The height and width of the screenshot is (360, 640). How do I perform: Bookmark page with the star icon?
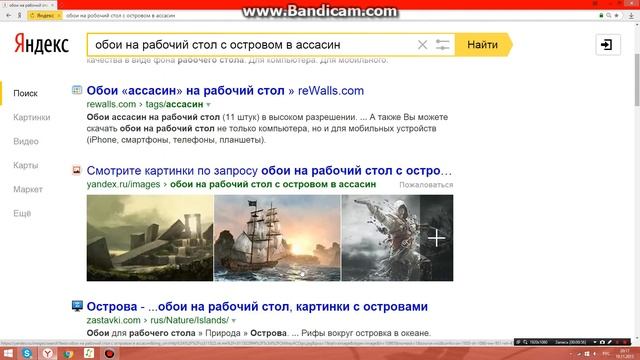point(616,15)
